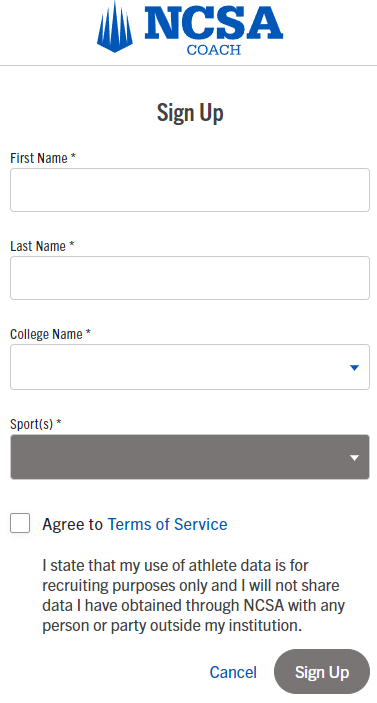
Task: Click the Sign Up page heading
Action: [x=190, y=113]
